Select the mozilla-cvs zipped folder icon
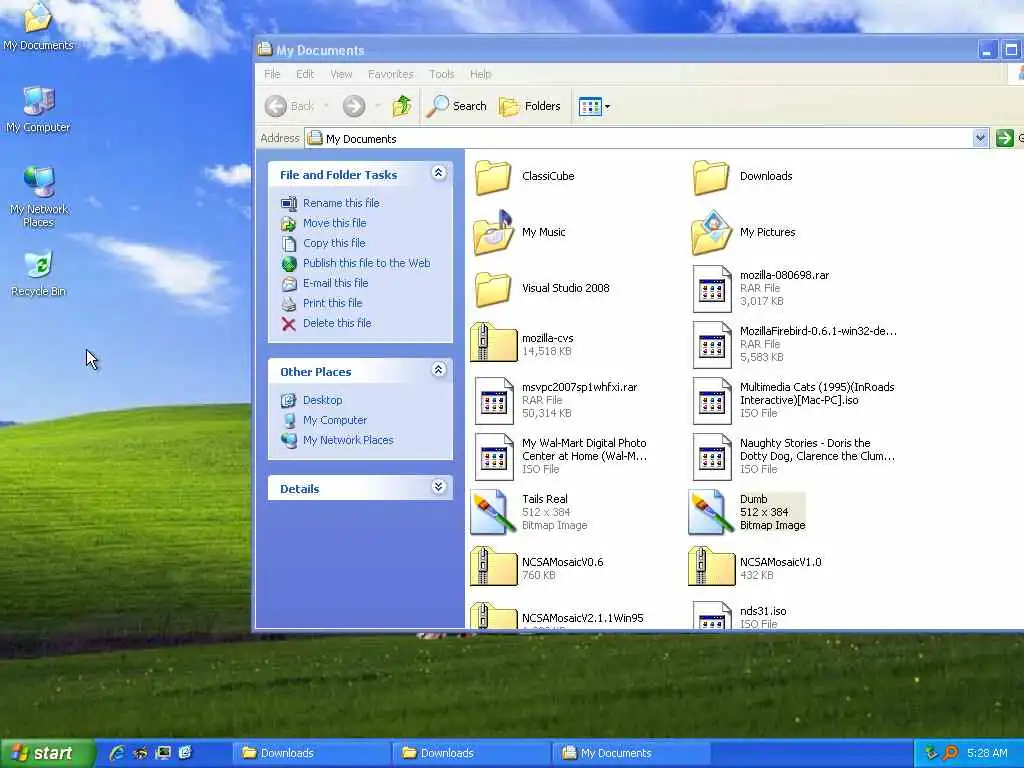Image resolution: width=1024 pixels, height=768 pixels. coord(494,342)
